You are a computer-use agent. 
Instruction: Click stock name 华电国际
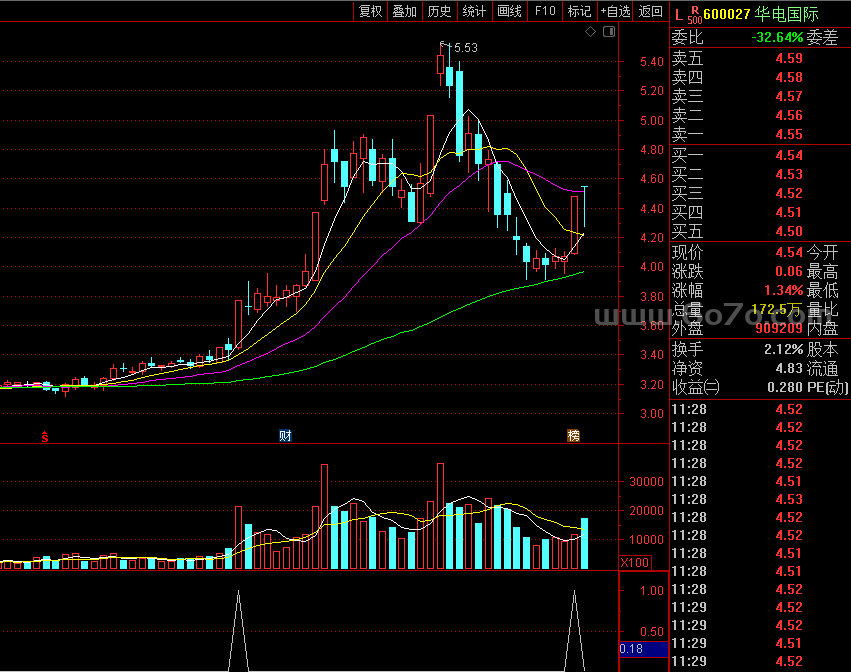point(786,15)
